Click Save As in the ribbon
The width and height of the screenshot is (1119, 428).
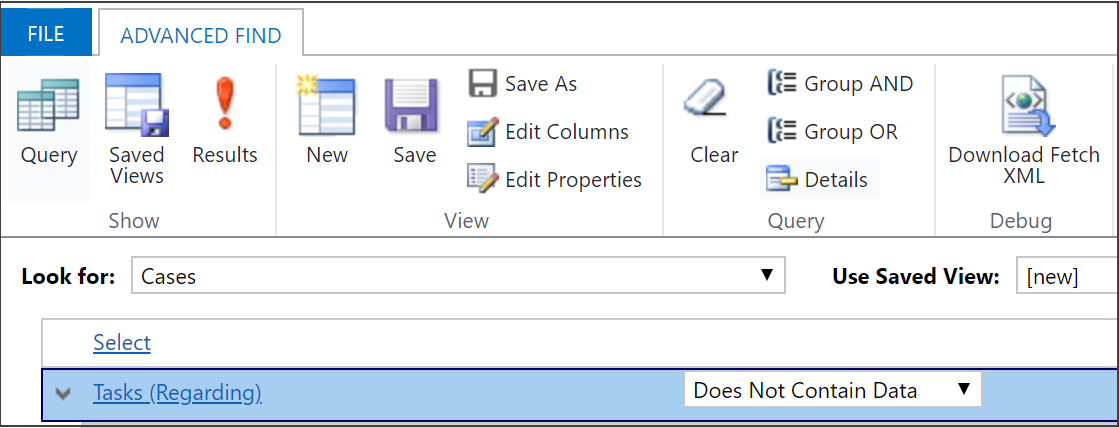pos(523,84)
